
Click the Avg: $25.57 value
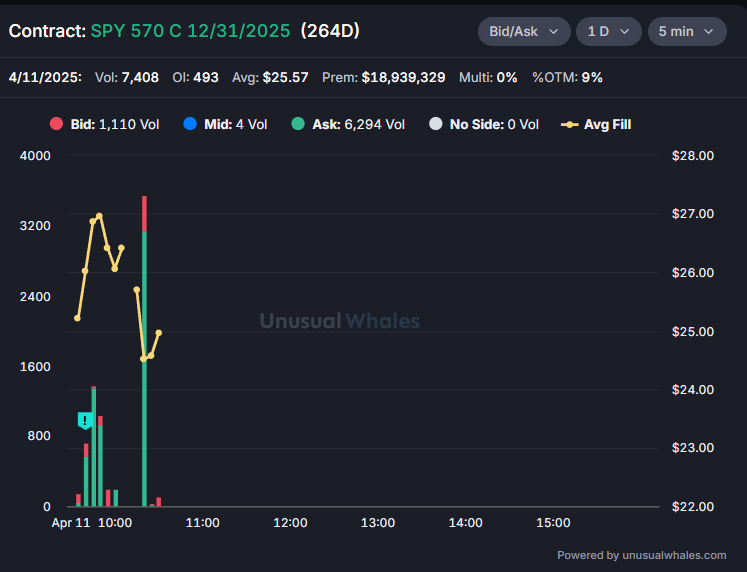click(x=270, y=77)
